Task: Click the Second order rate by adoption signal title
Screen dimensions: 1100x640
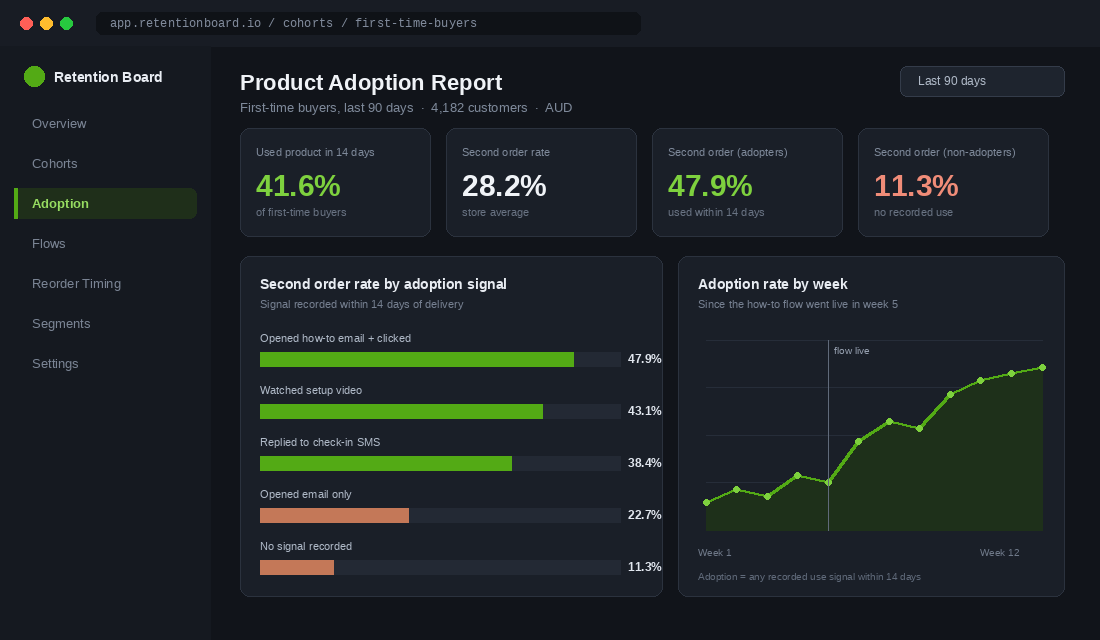Action: (383, 284)
